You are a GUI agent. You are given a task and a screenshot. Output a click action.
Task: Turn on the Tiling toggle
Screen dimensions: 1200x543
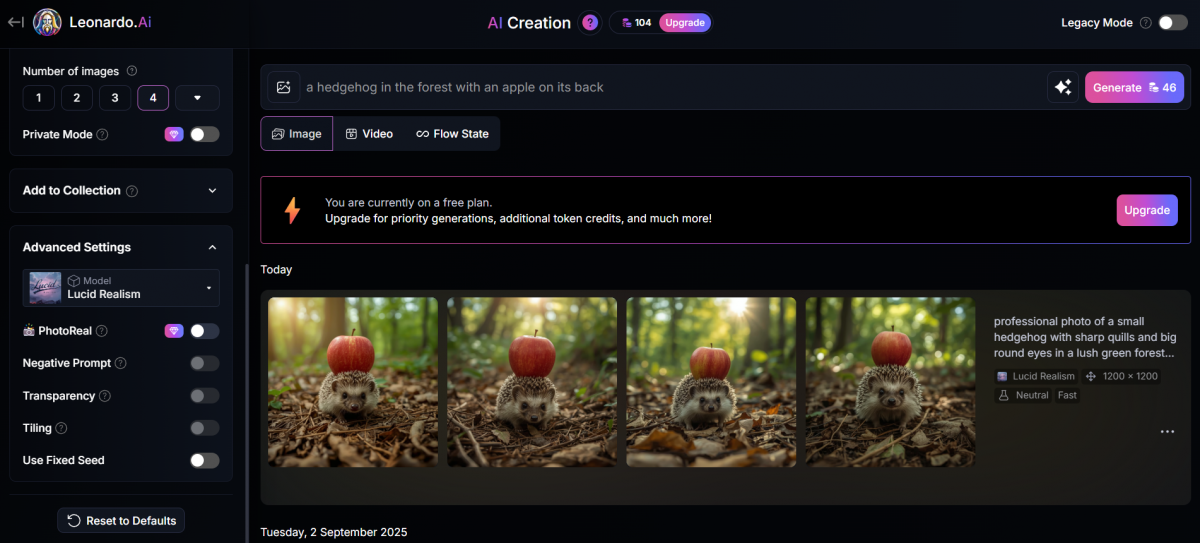pos(204,428)
